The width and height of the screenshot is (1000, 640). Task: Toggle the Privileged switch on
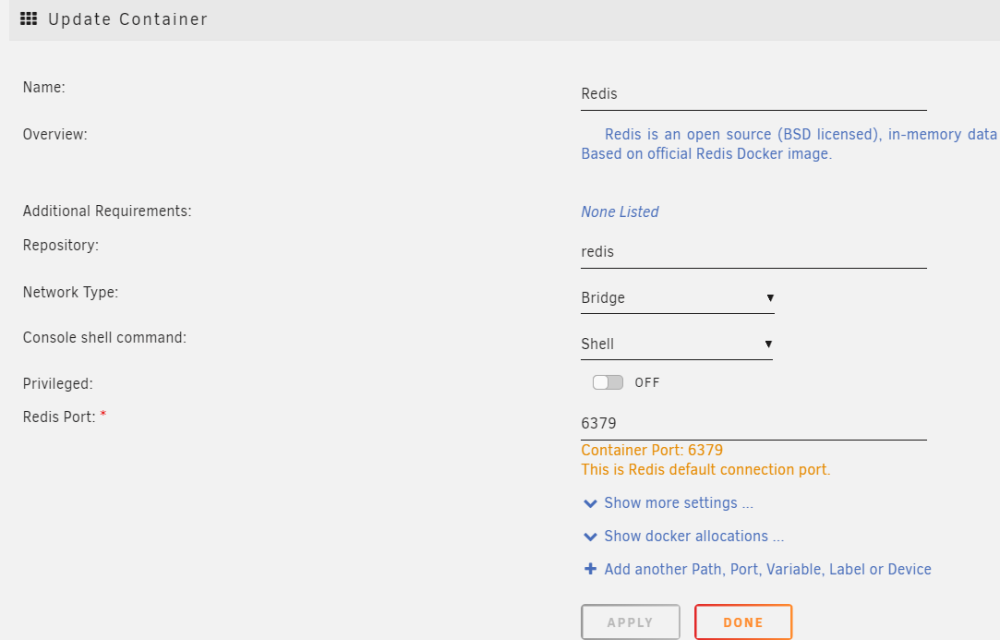[x=608, y=382]
